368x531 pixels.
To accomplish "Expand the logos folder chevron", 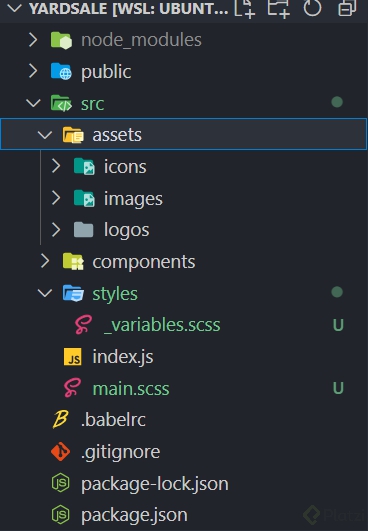I will (56, 230).
